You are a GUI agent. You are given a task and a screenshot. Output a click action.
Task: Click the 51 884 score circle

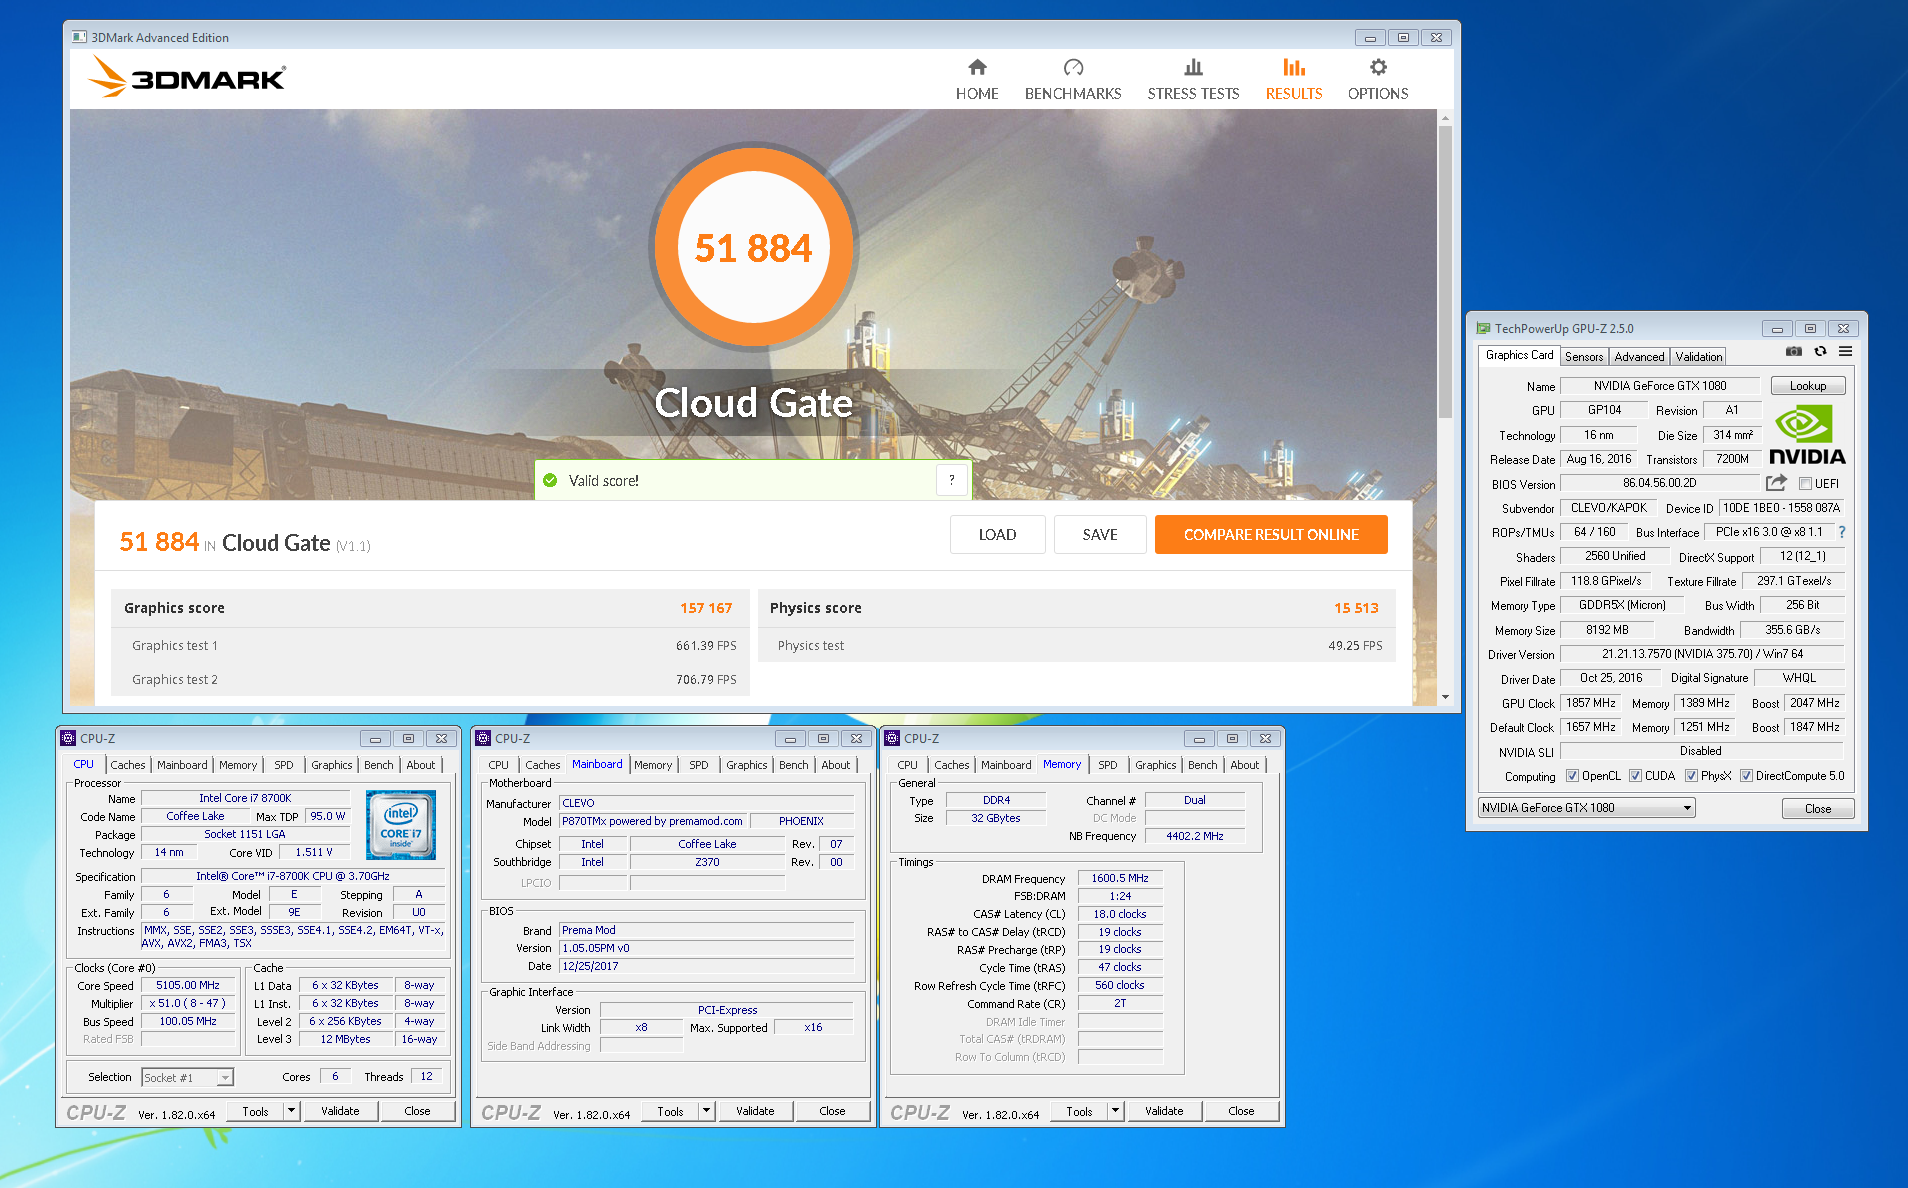pos(753,247)
